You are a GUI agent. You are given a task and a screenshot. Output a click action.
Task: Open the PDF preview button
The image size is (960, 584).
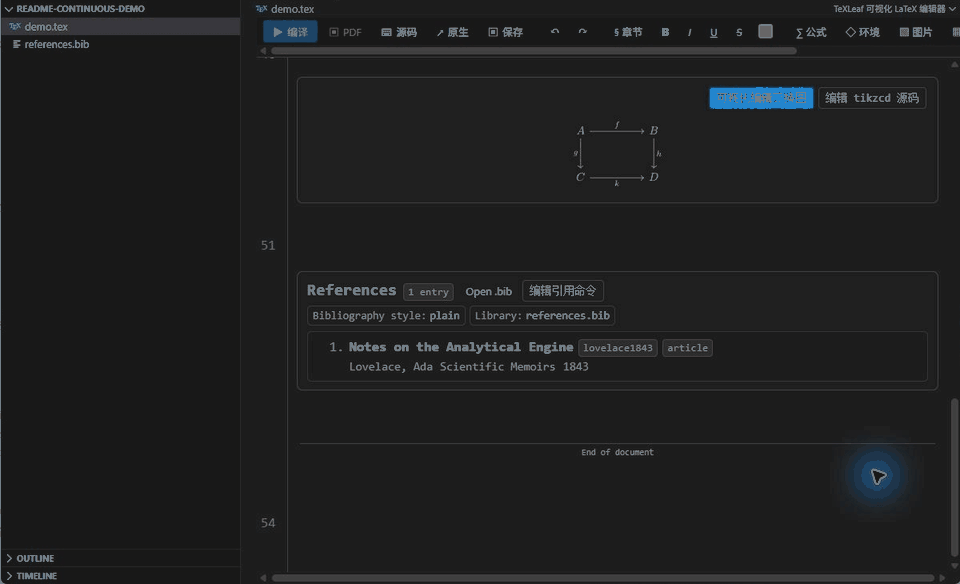(345, 32)
